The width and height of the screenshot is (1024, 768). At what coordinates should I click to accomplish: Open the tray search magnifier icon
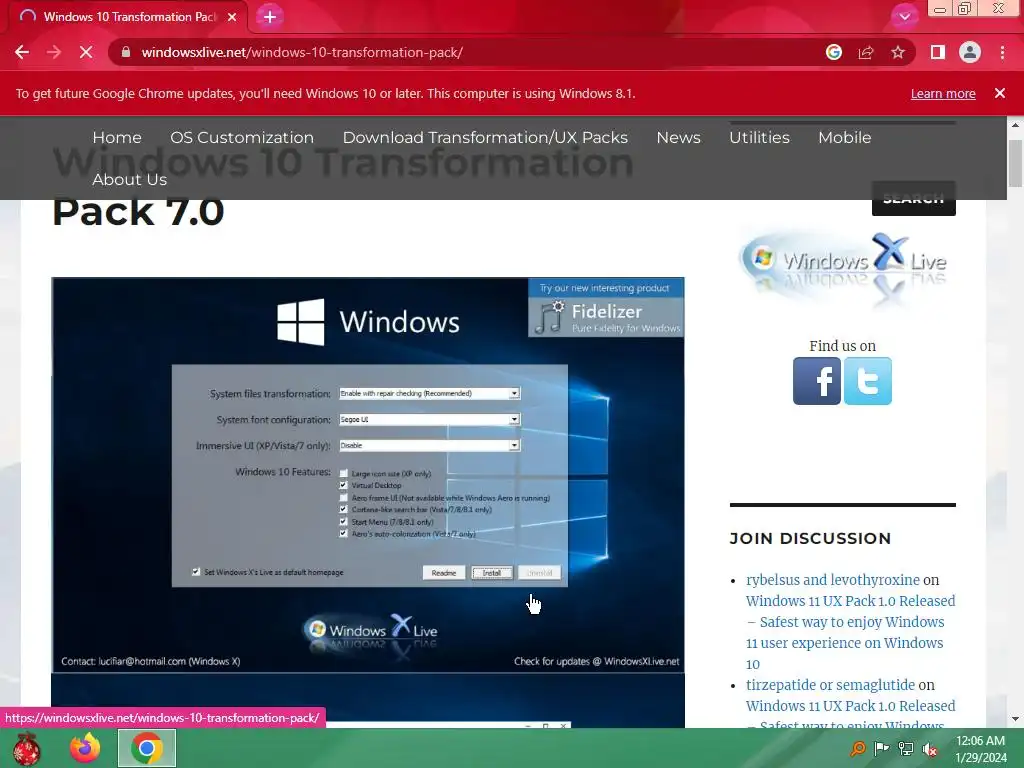coord(858,748)
